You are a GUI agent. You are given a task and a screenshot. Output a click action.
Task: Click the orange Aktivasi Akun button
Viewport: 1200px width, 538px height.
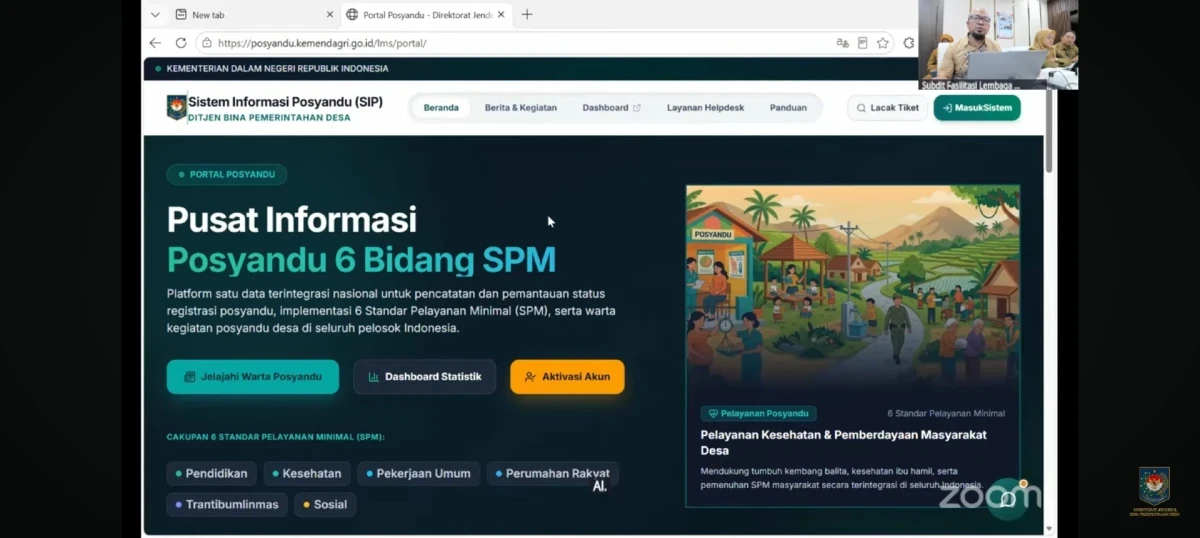click(567, 377)
